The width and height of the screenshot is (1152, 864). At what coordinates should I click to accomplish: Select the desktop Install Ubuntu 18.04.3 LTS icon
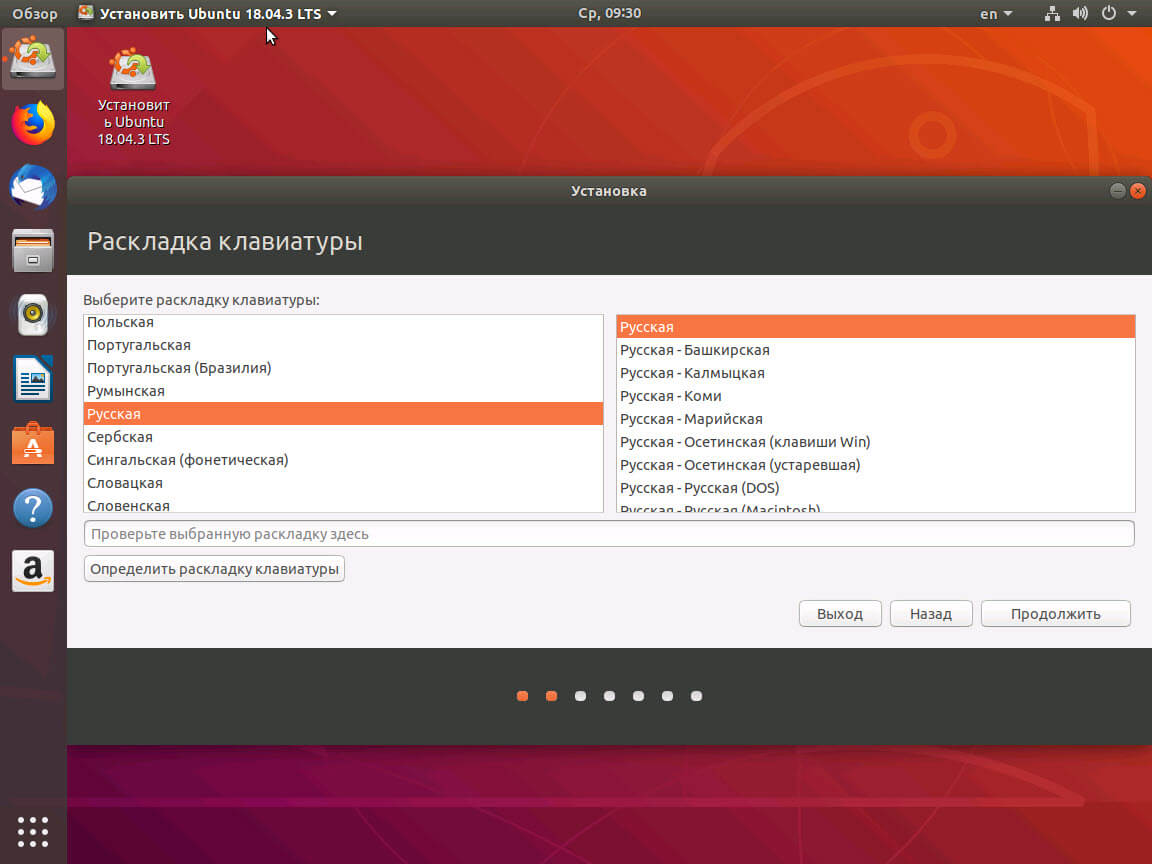click(x=133, y=96)
